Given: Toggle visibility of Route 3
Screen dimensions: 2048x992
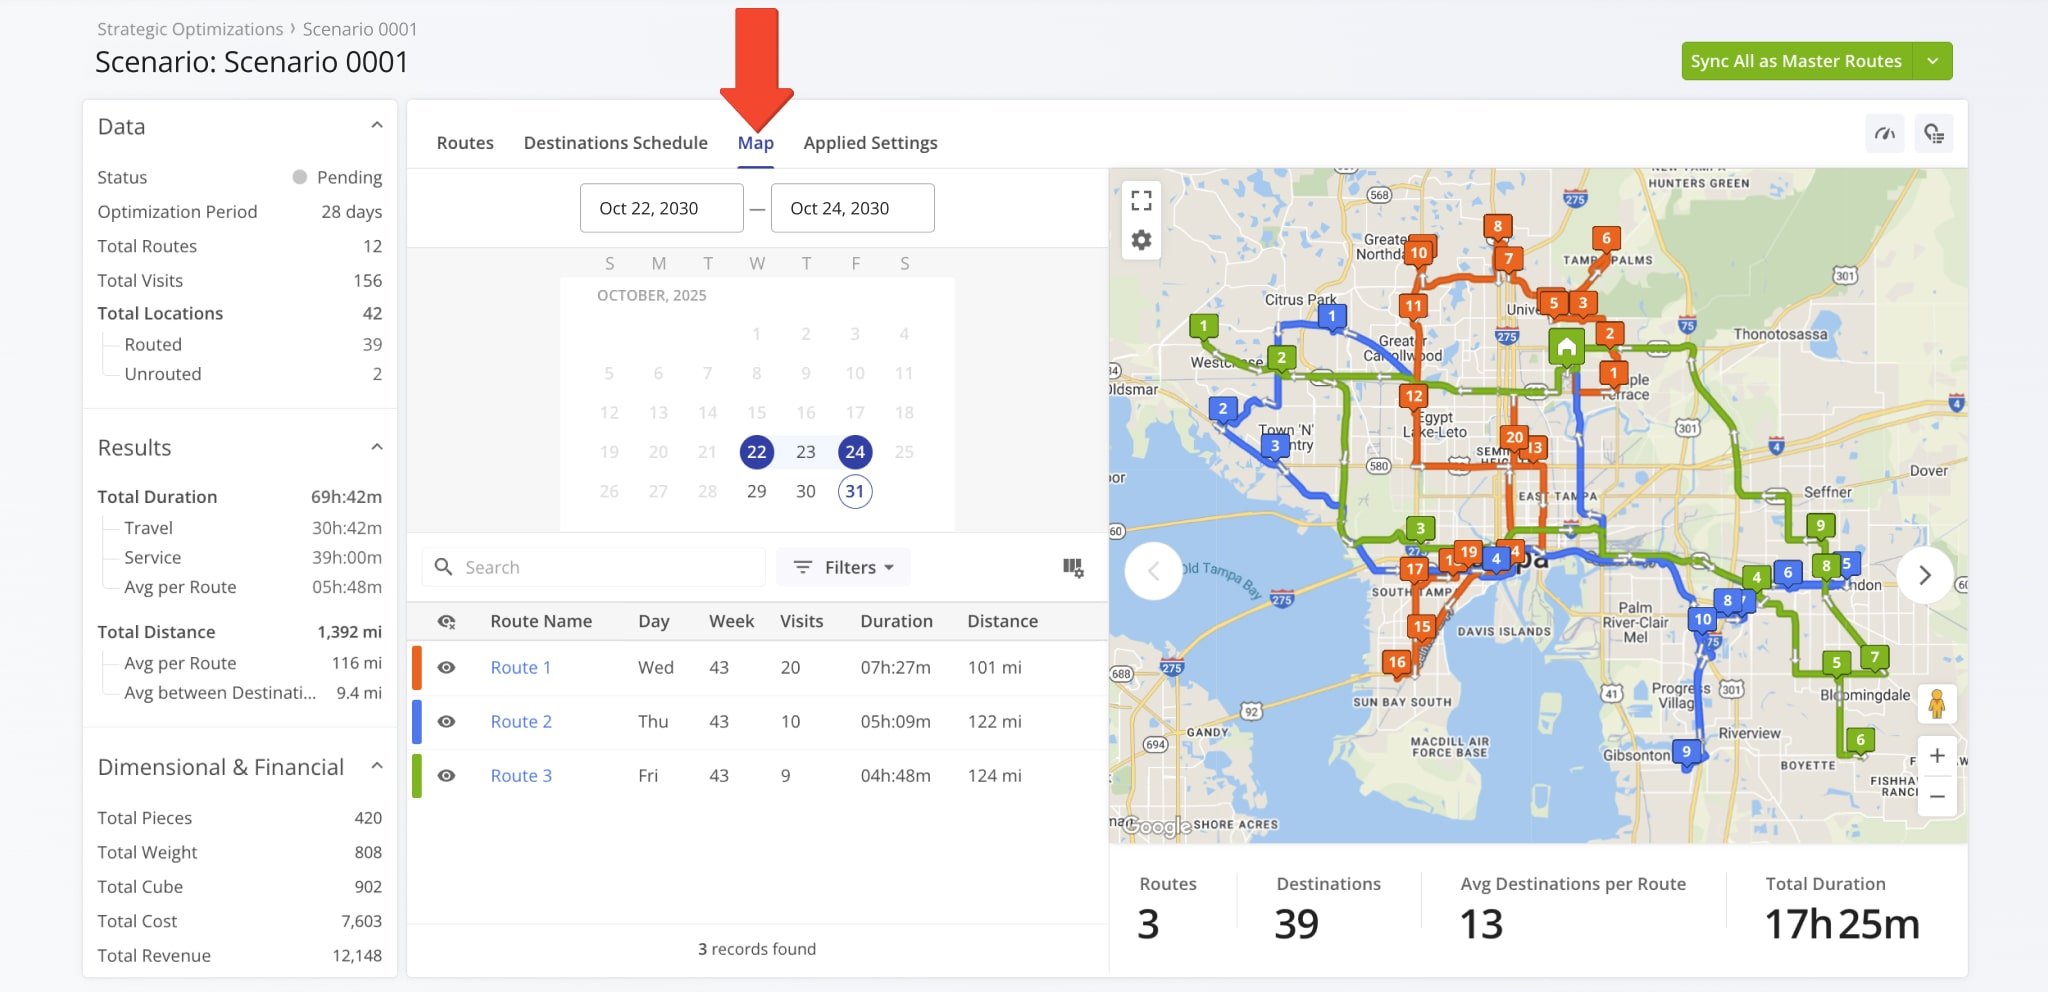Looking at the screenshot, I should [x=447, y=776].
